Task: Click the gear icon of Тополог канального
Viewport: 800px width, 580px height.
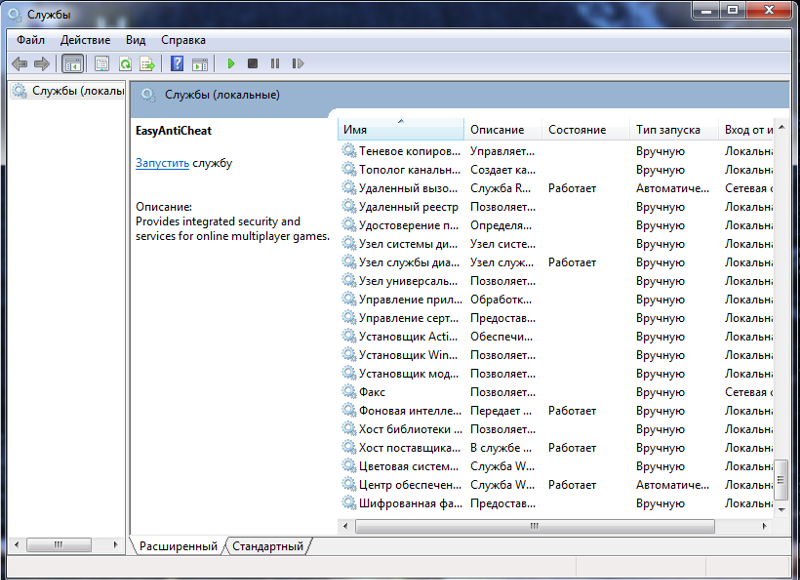Action: coord(349,169)
